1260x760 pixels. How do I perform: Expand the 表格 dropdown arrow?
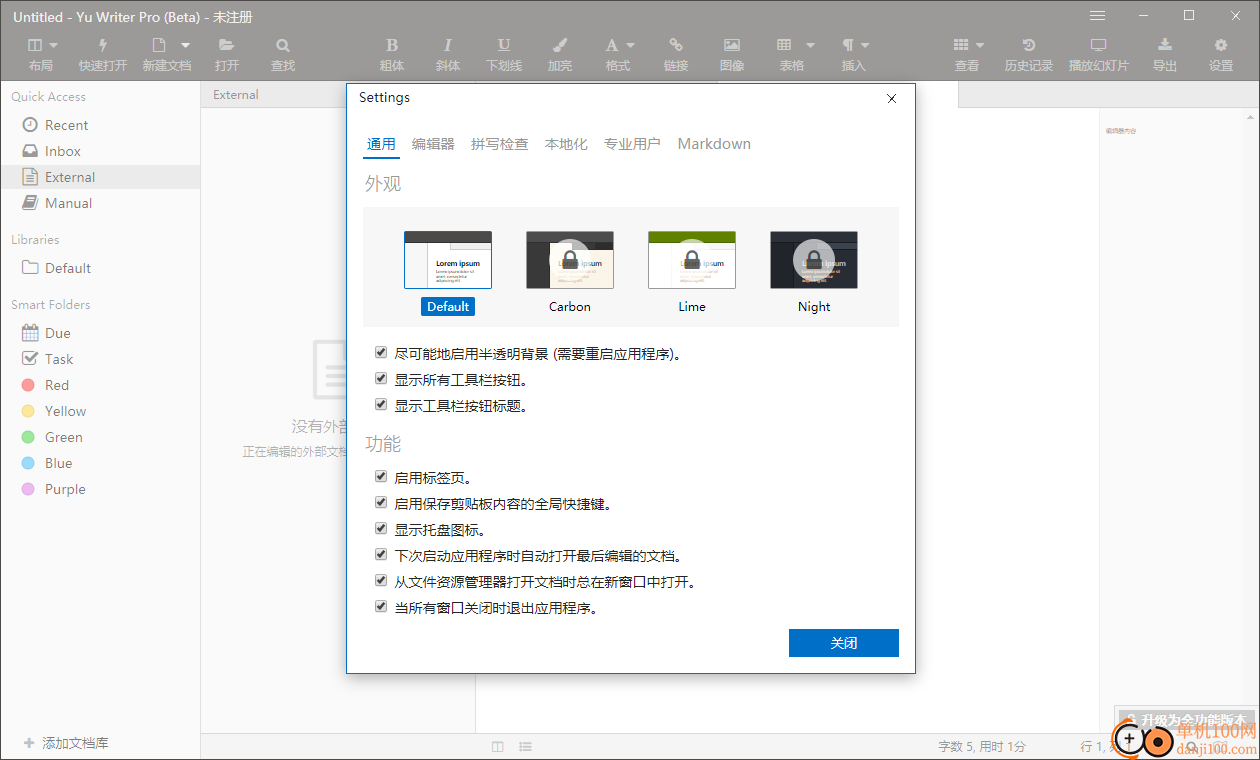[810, 45]
